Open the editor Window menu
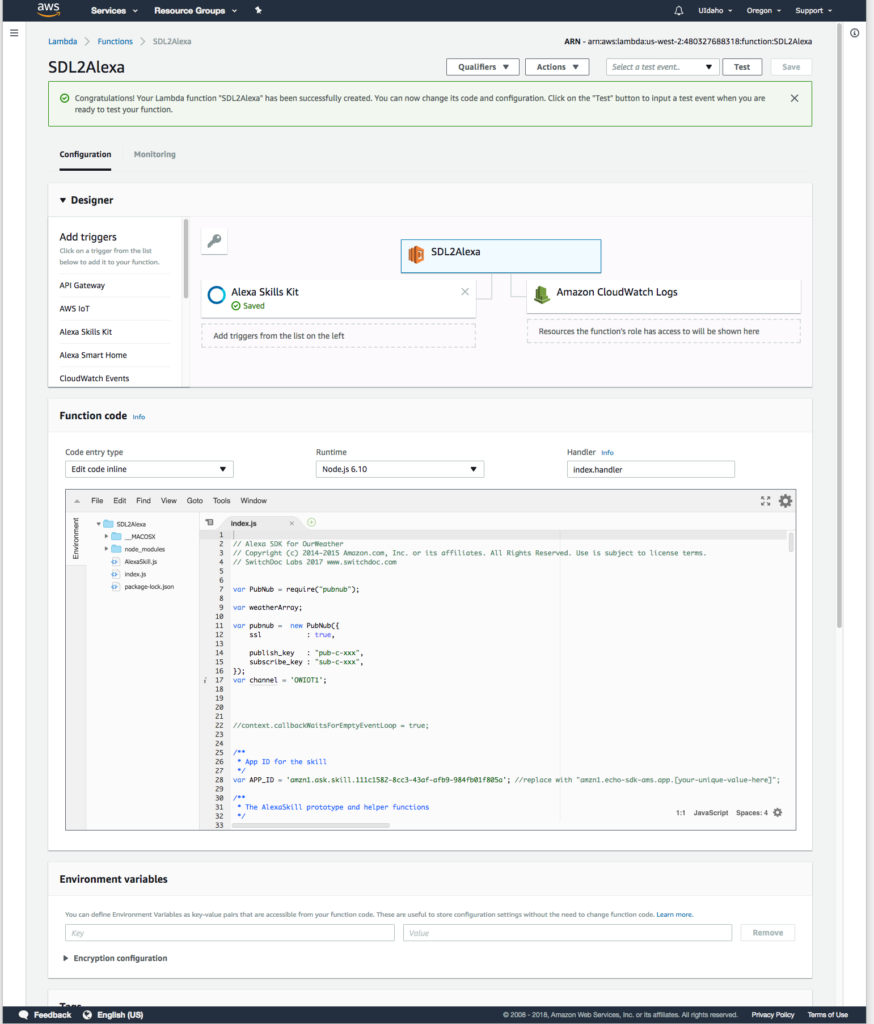Screen dimensions: 874x1024 click(253, 501)
